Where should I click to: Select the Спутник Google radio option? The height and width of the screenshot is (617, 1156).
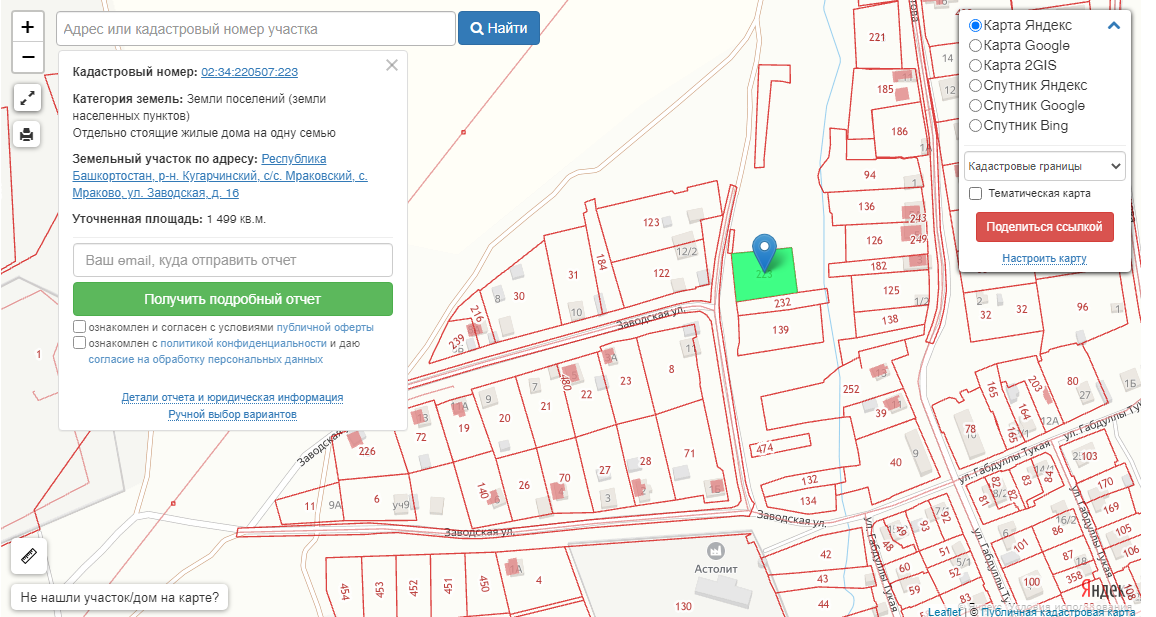coord(975,105)
